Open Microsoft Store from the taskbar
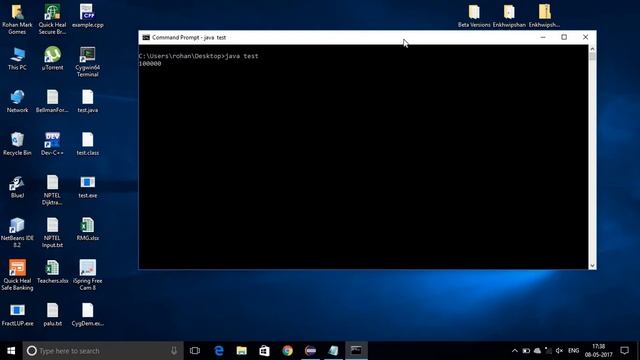 click(x=264, y=351)
